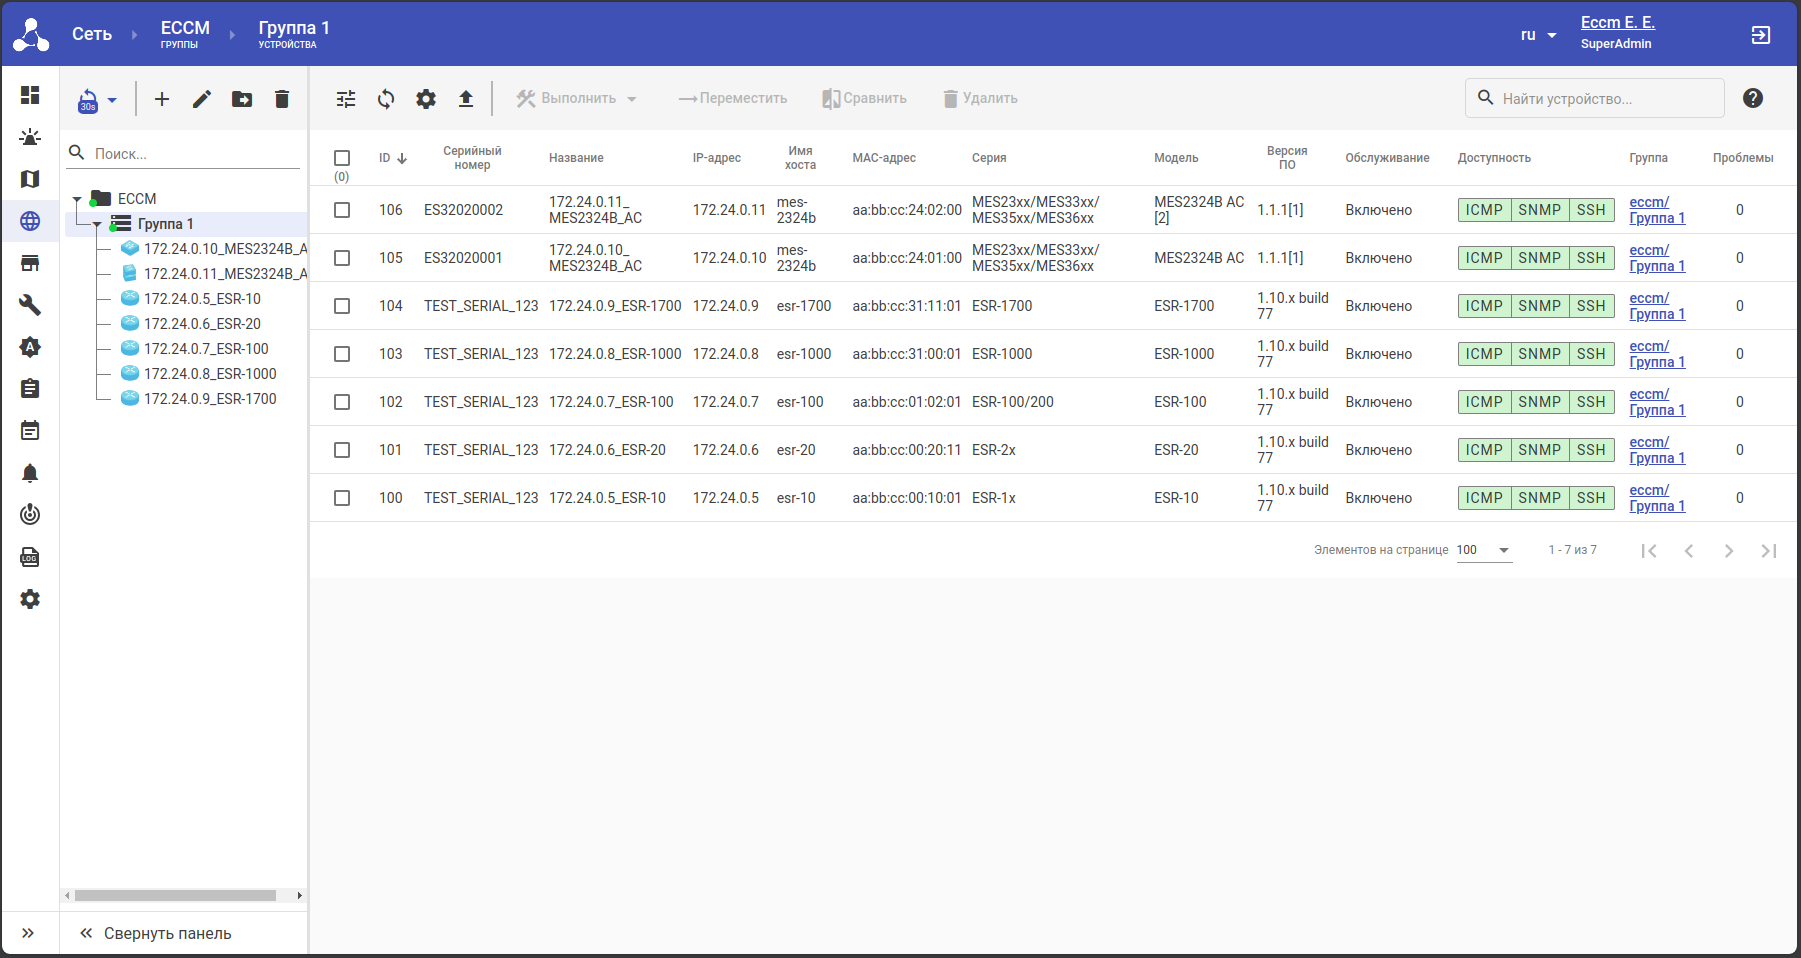Open the auto-refresh interval dropdown arrow
1801x958 pixels.
click(x=112, y=100)
